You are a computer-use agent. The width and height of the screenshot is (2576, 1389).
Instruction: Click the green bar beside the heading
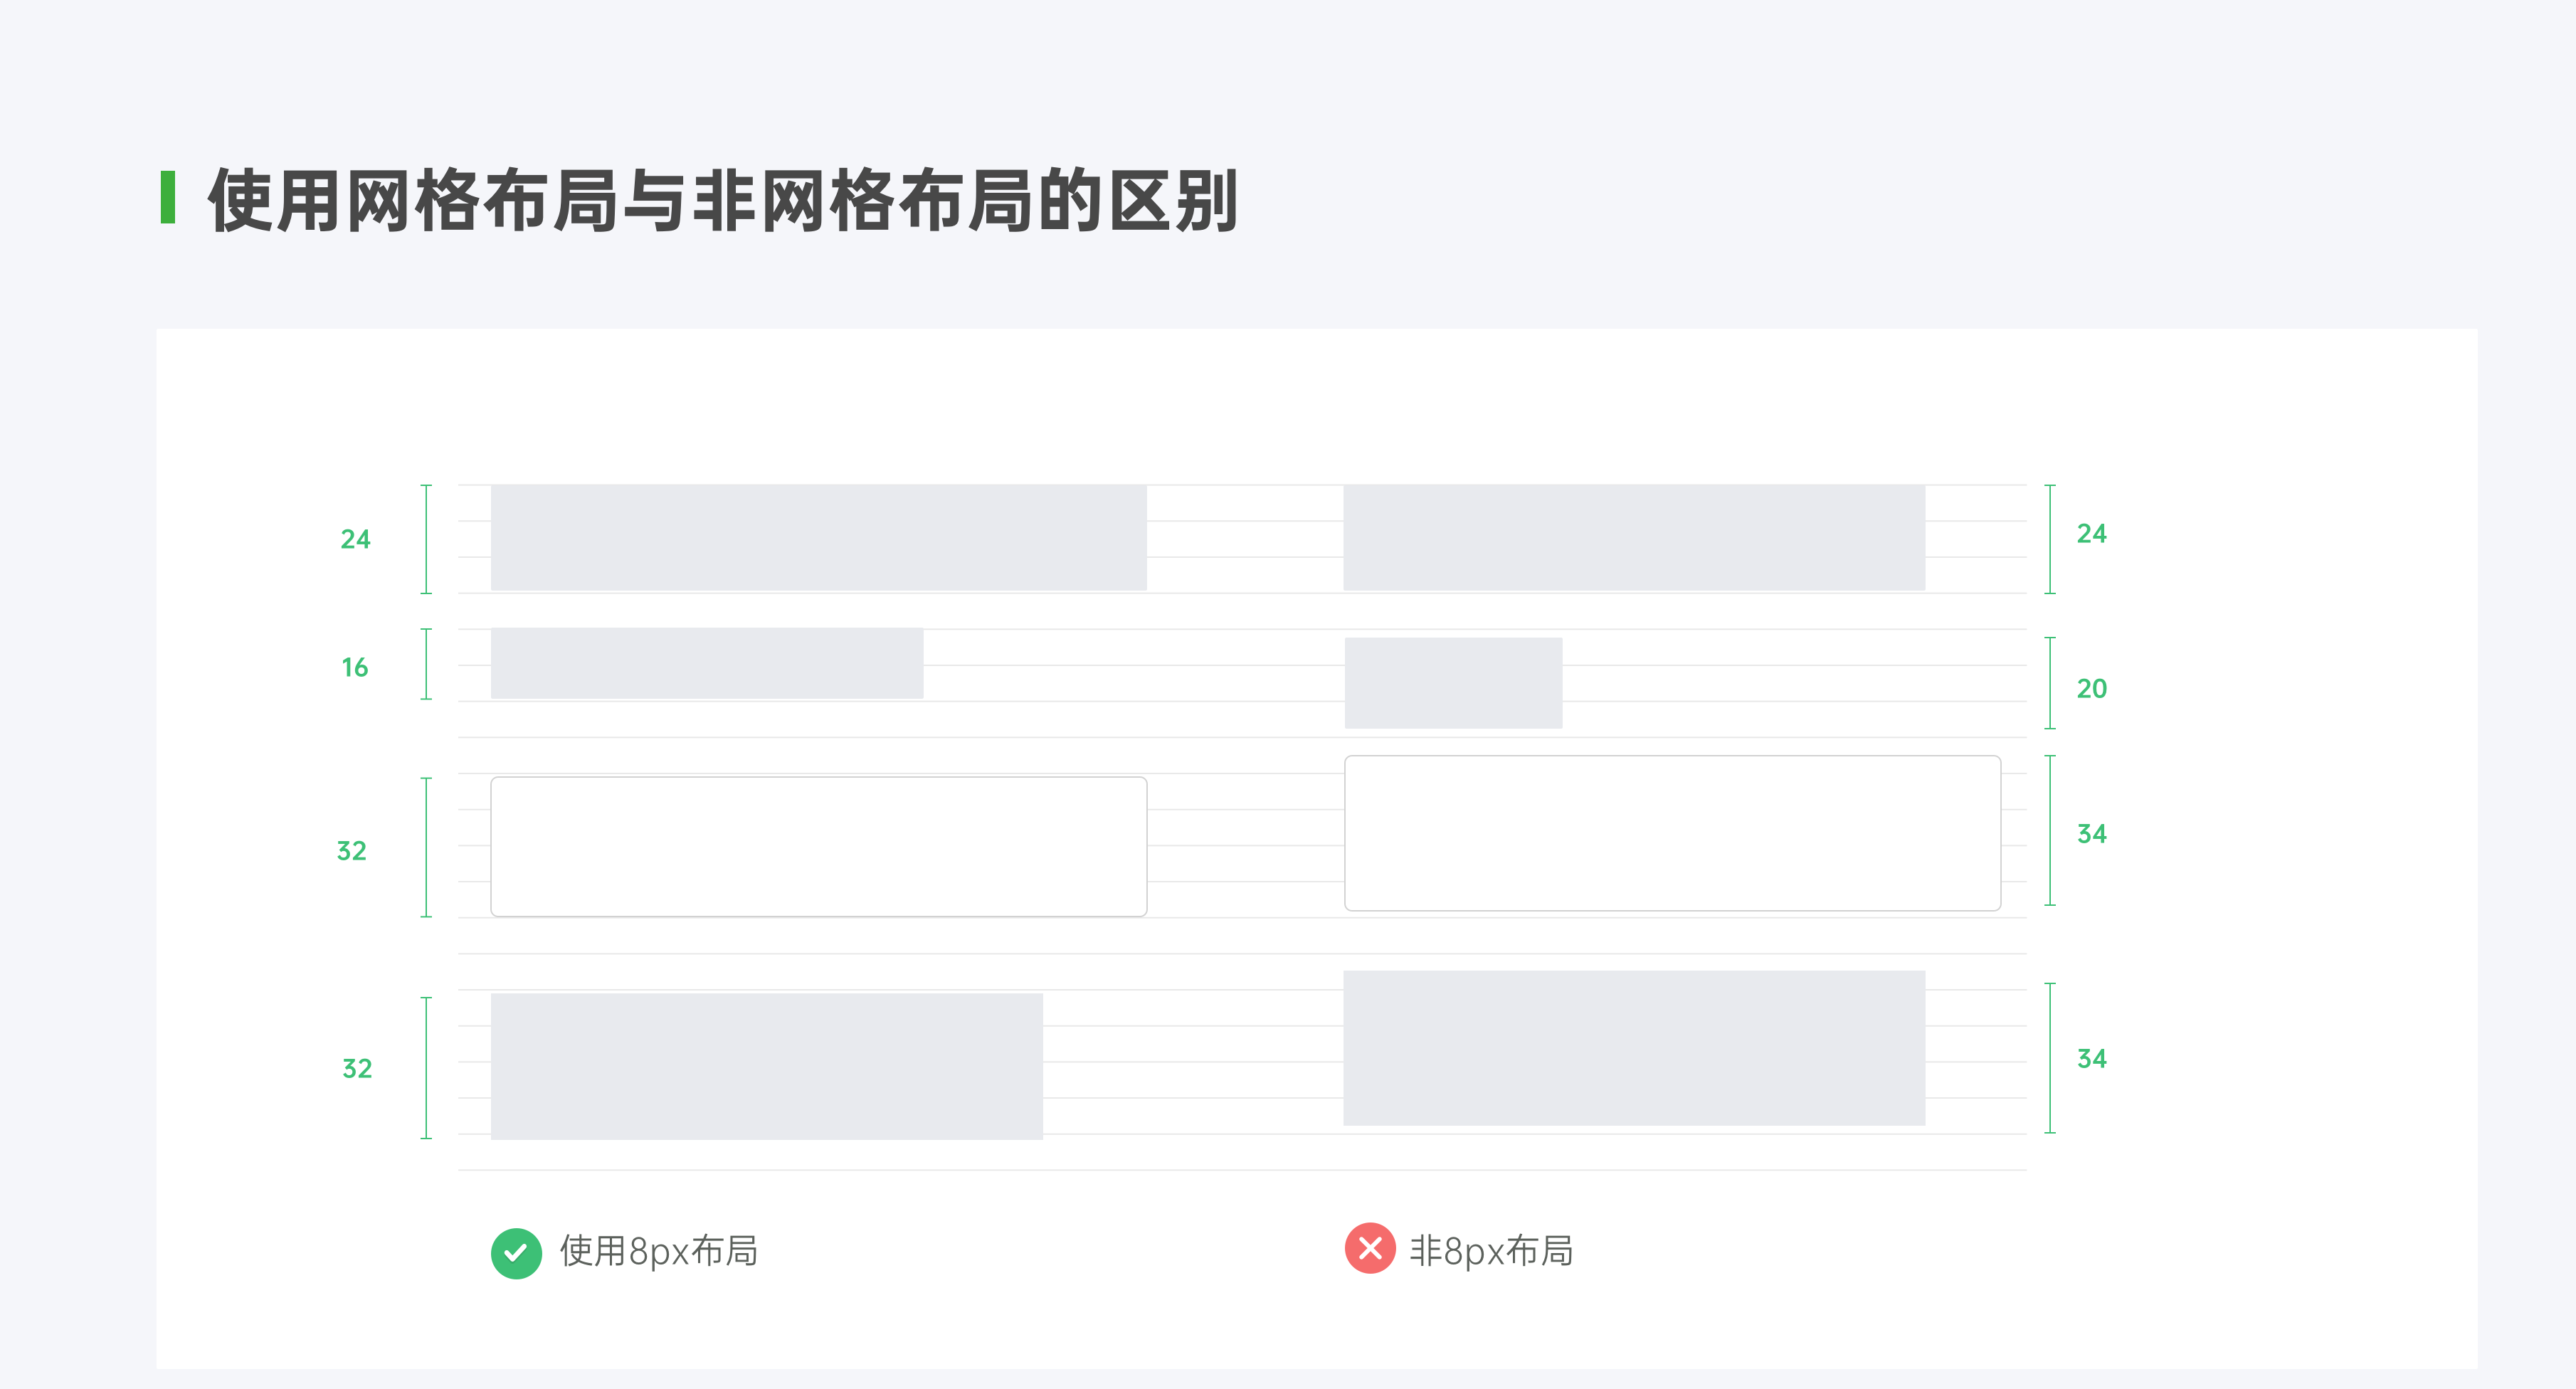point(168,197)
